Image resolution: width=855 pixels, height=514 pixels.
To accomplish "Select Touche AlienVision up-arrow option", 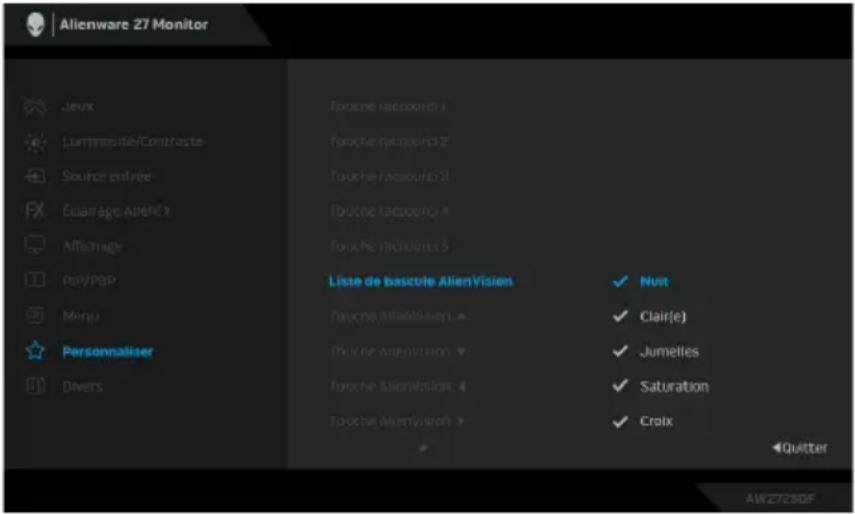I will [x=398, y=316].
